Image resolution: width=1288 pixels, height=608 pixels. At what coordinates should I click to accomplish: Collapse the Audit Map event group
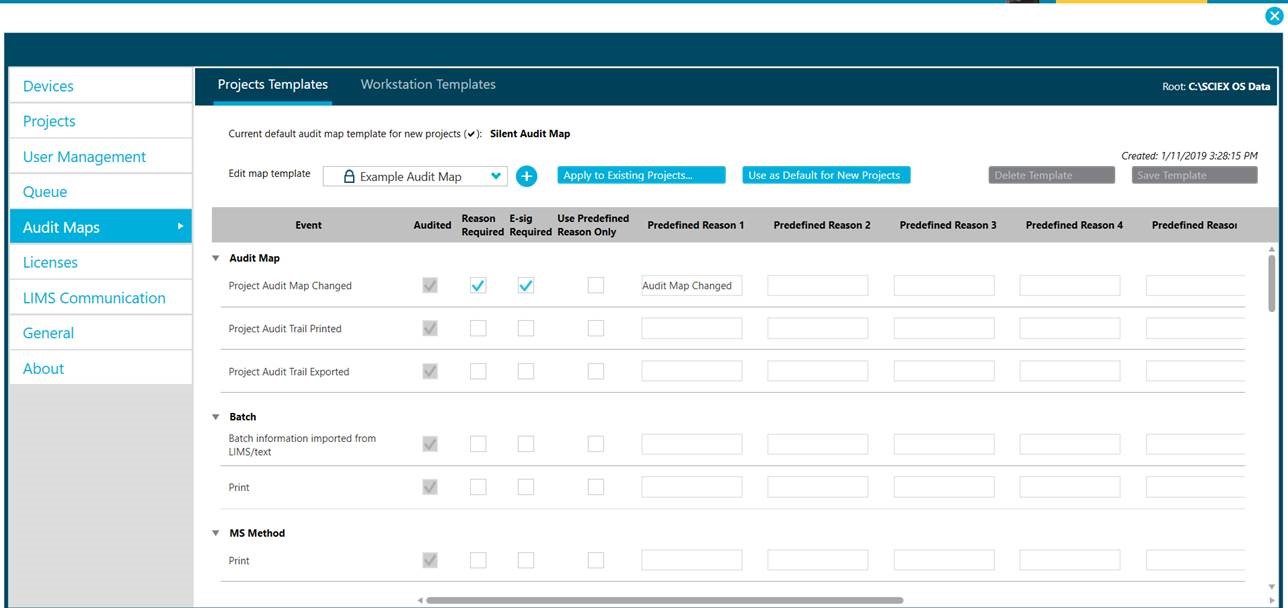tap(215, 258)
